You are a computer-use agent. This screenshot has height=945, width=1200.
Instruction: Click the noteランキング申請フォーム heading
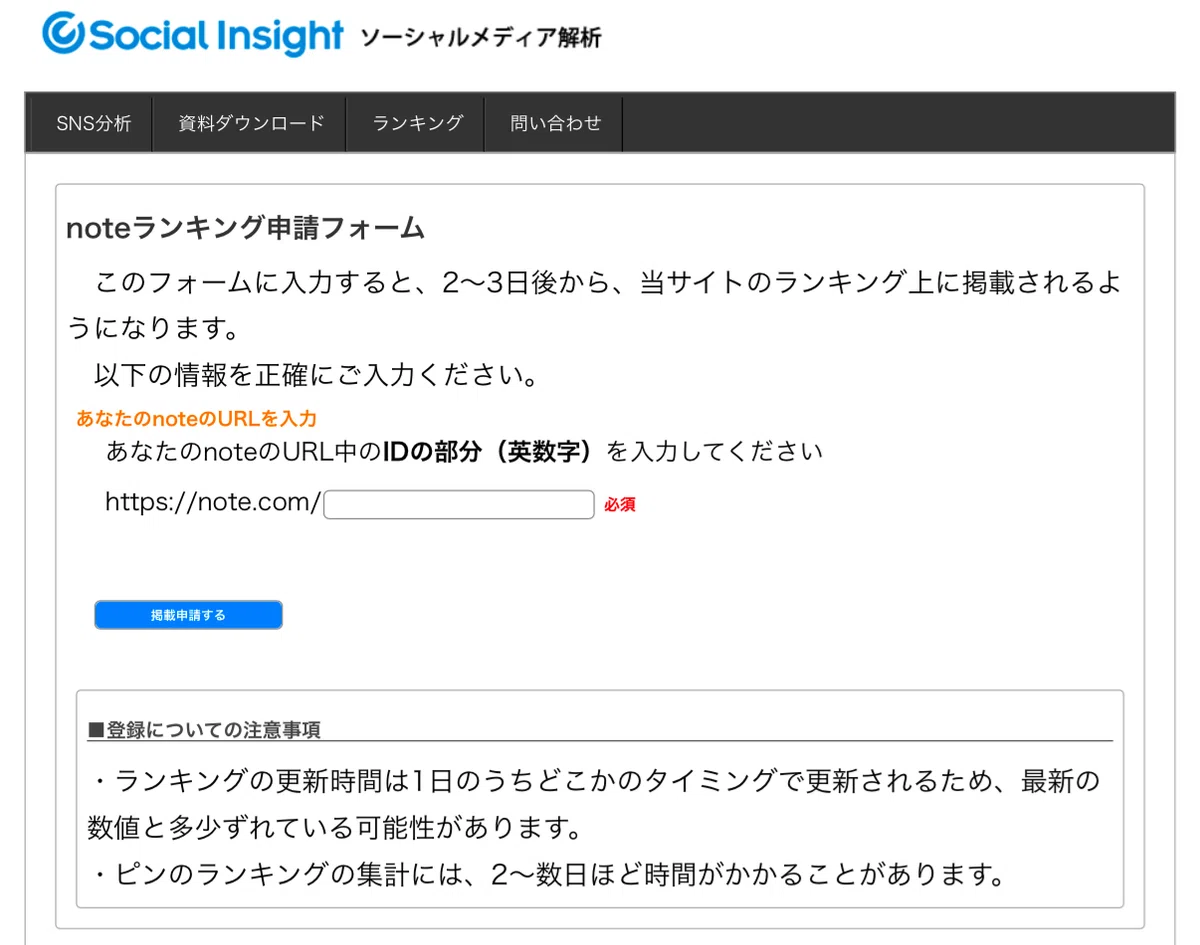[x=245, y=228]
